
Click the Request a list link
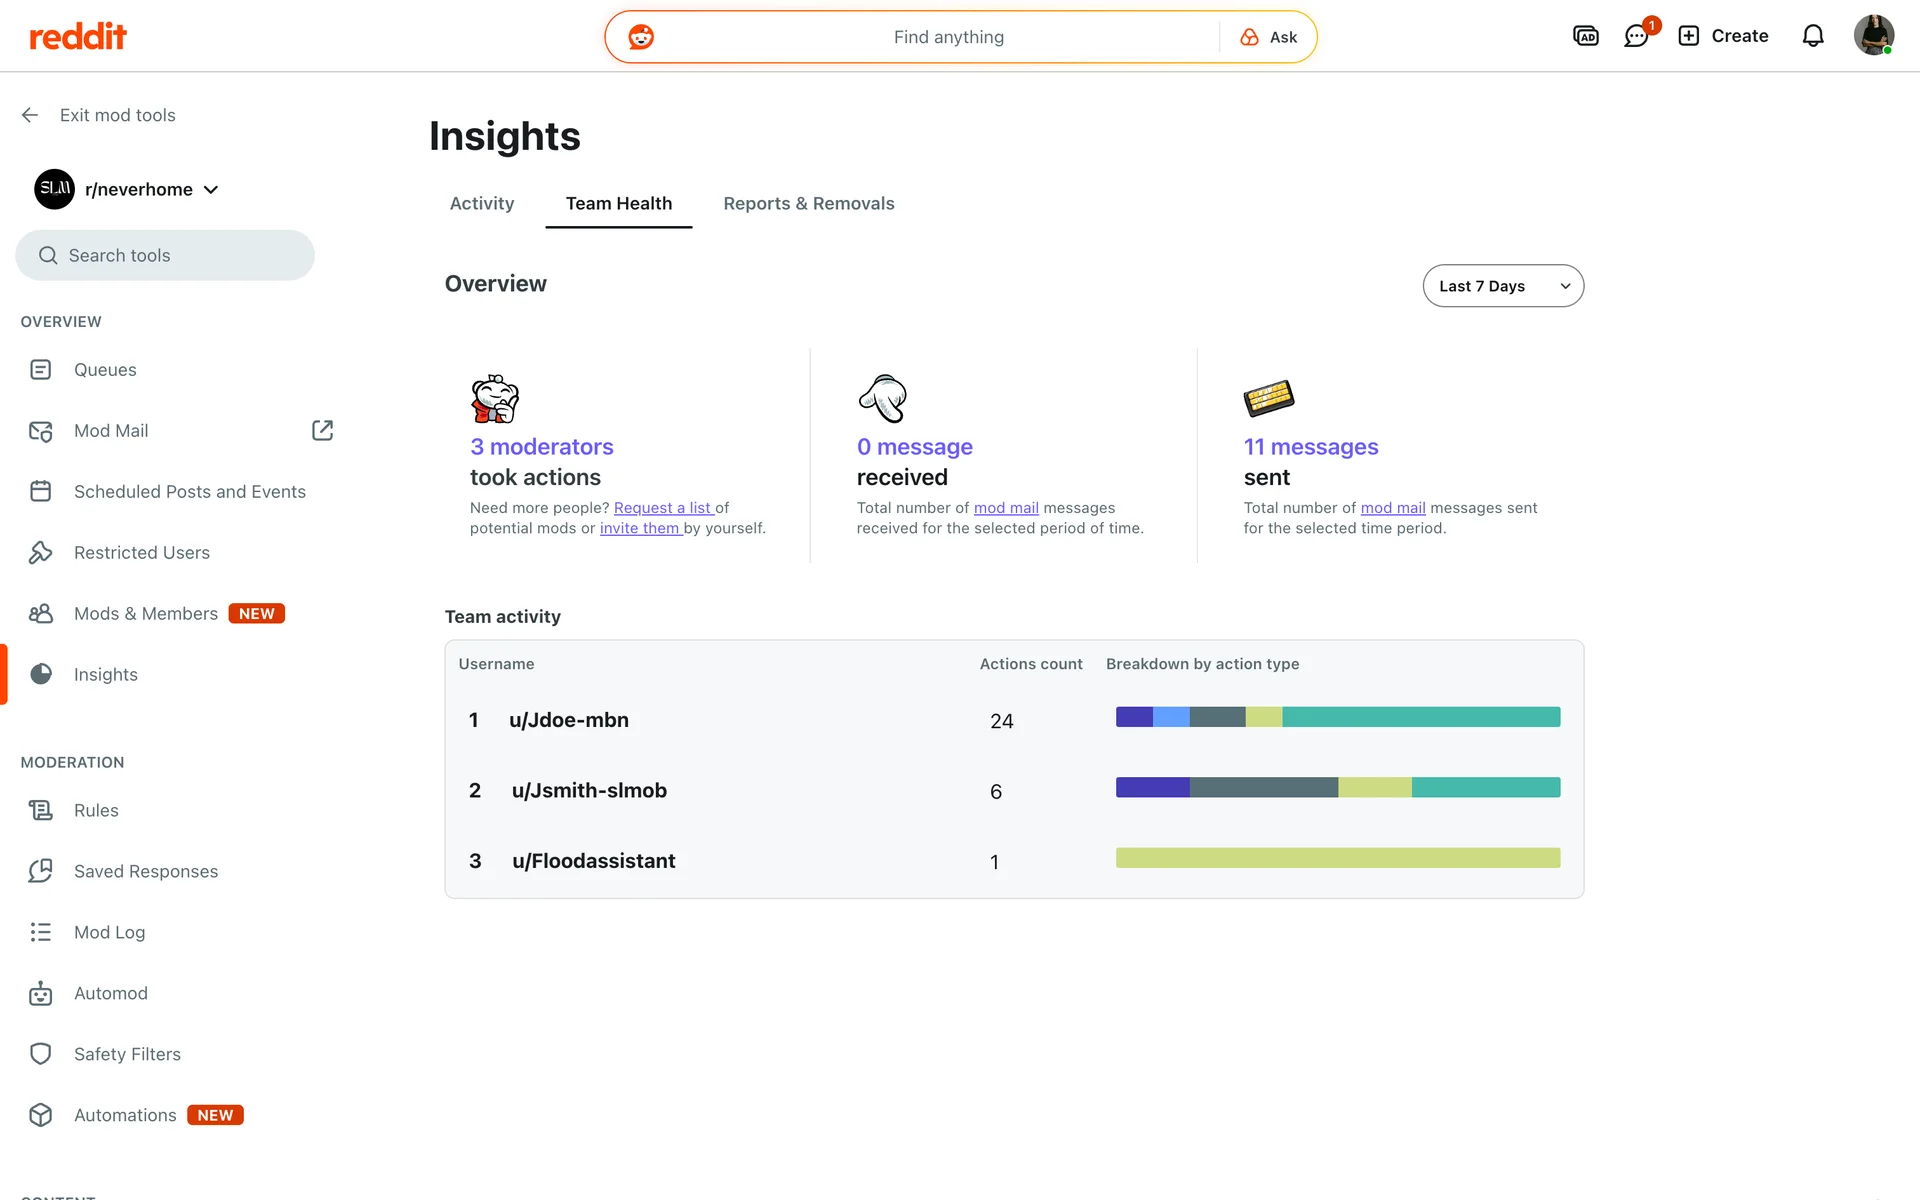point(662,508)
